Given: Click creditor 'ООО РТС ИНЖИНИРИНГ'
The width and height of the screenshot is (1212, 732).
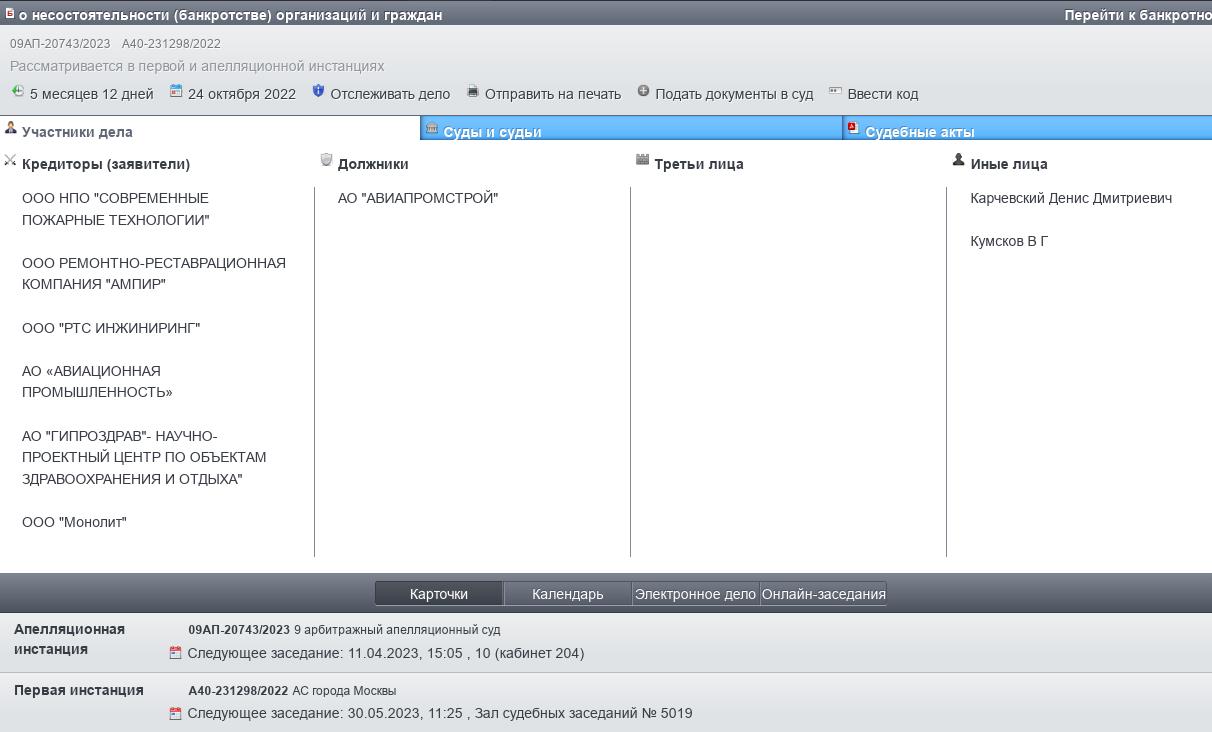Looking at the screenshot, I should 111,328.
